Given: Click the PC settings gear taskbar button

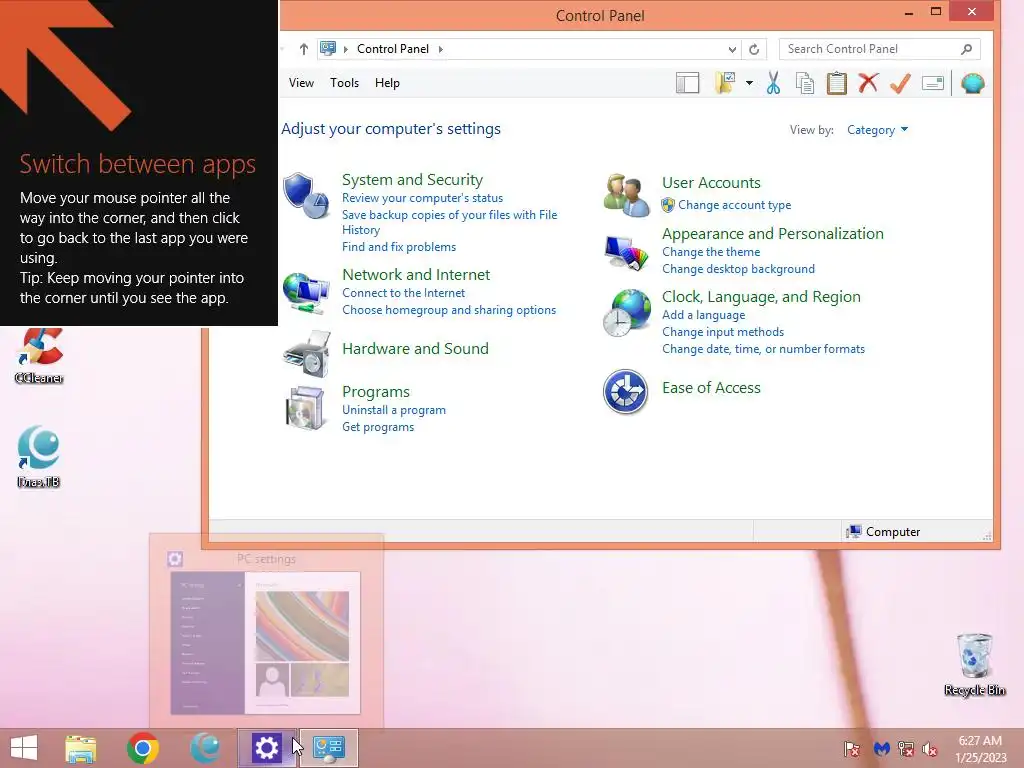Looking at the screenshot, I should (266, 748).
